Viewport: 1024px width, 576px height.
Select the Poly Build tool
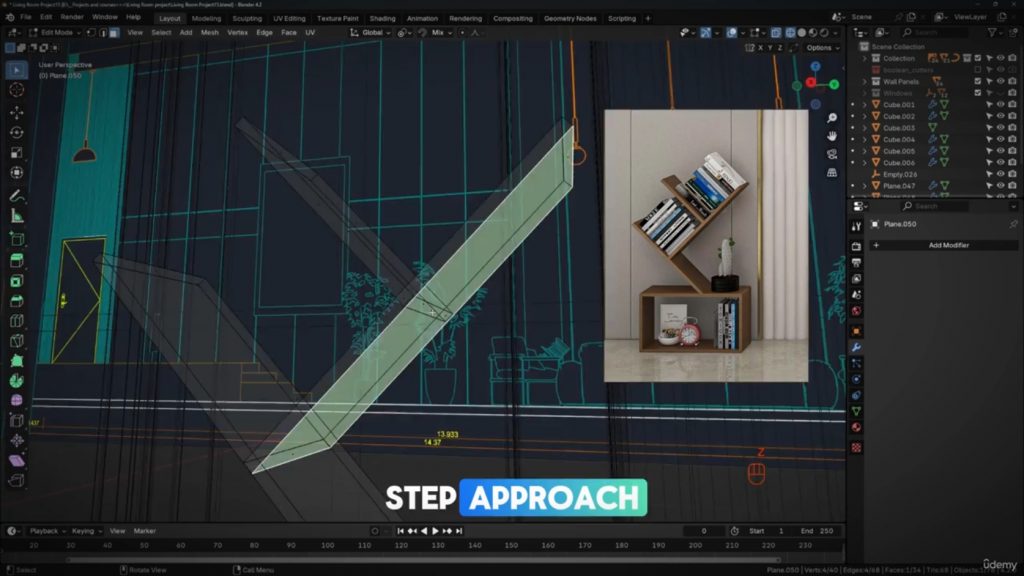17,360
